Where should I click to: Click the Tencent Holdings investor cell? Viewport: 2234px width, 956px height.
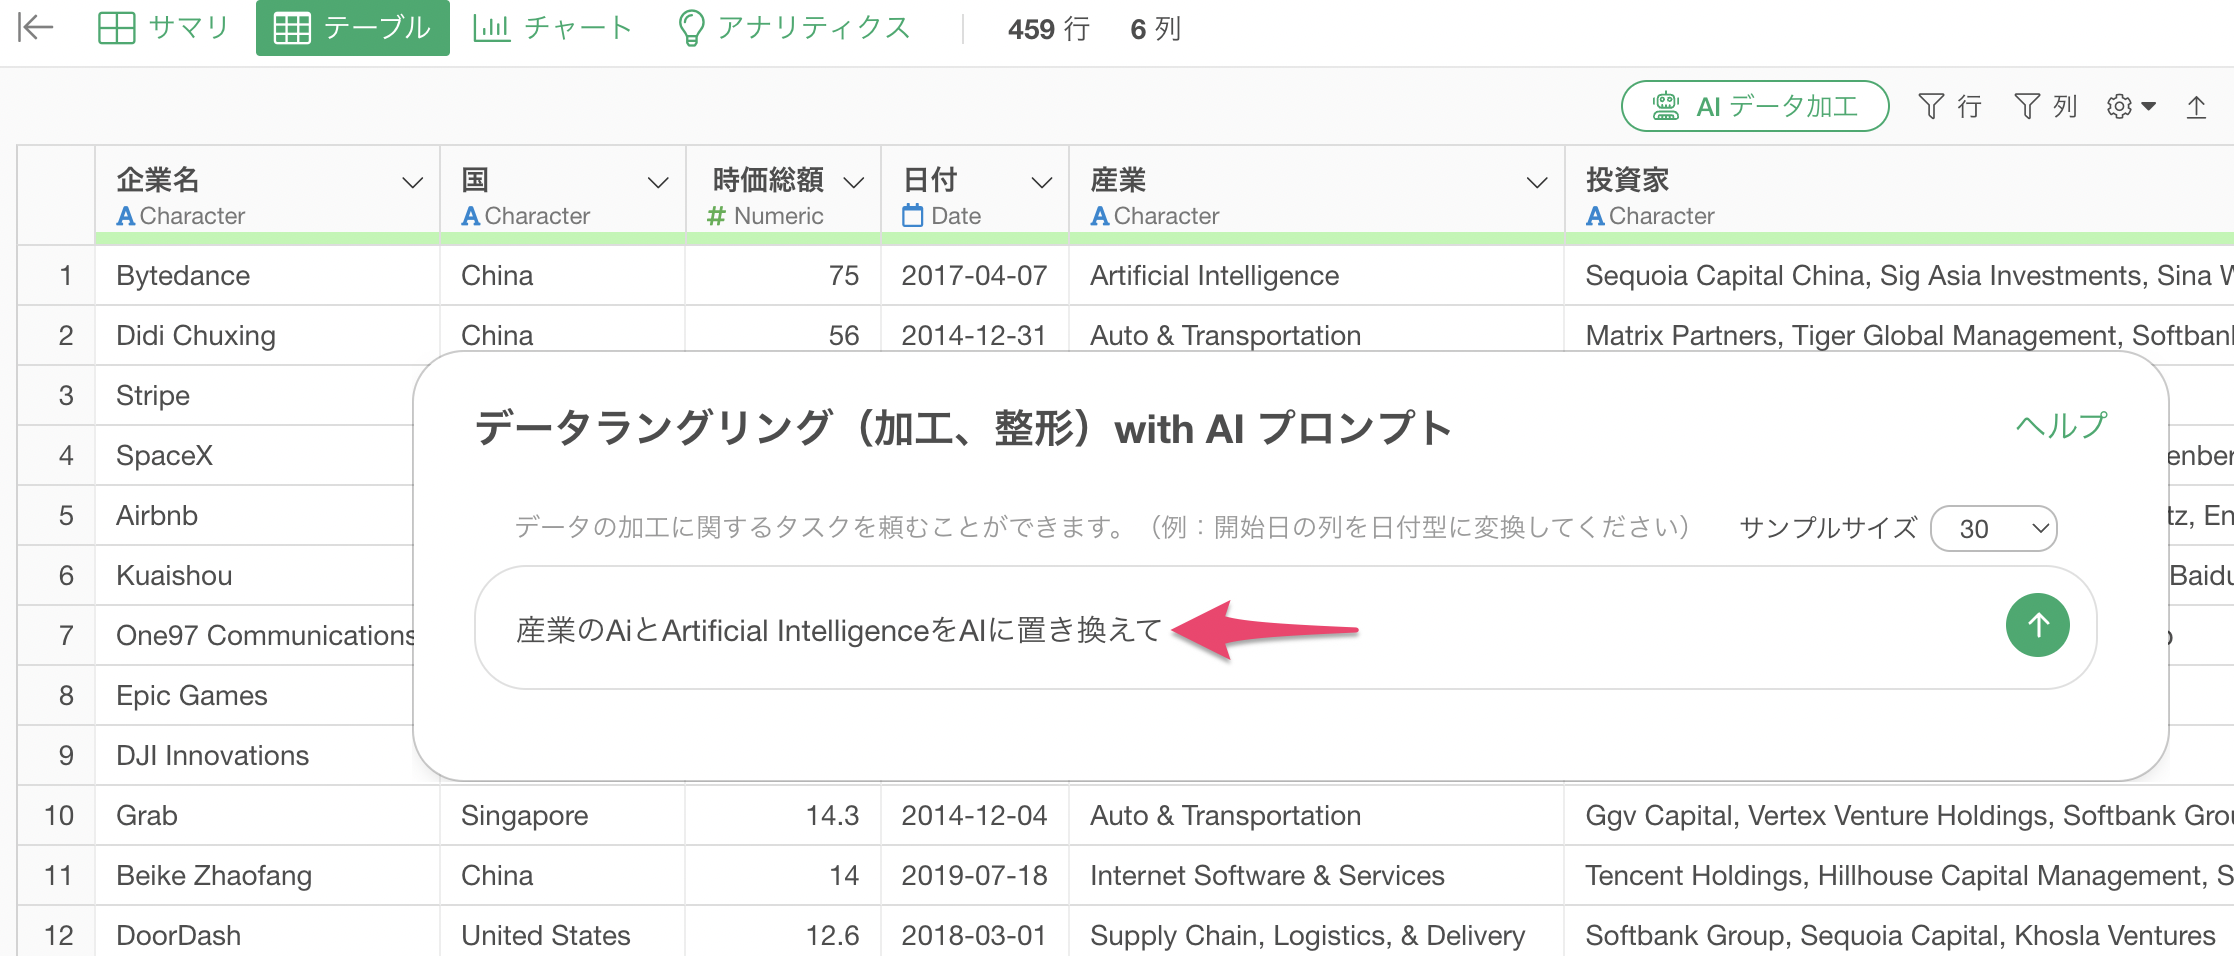(x=1899, y=875)
